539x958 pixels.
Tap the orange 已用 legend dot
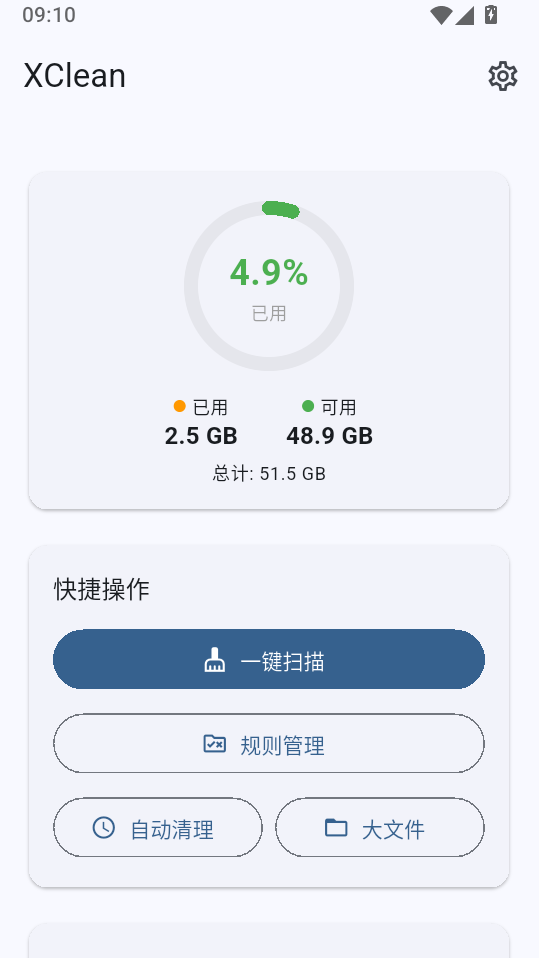[180, 406]
